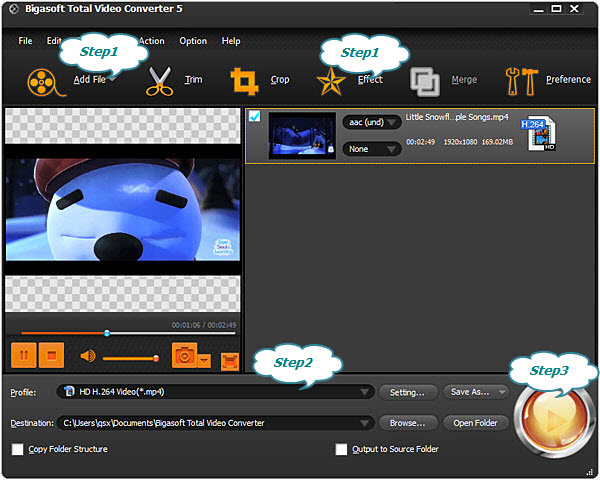Click the Trim label

[194, 79]
